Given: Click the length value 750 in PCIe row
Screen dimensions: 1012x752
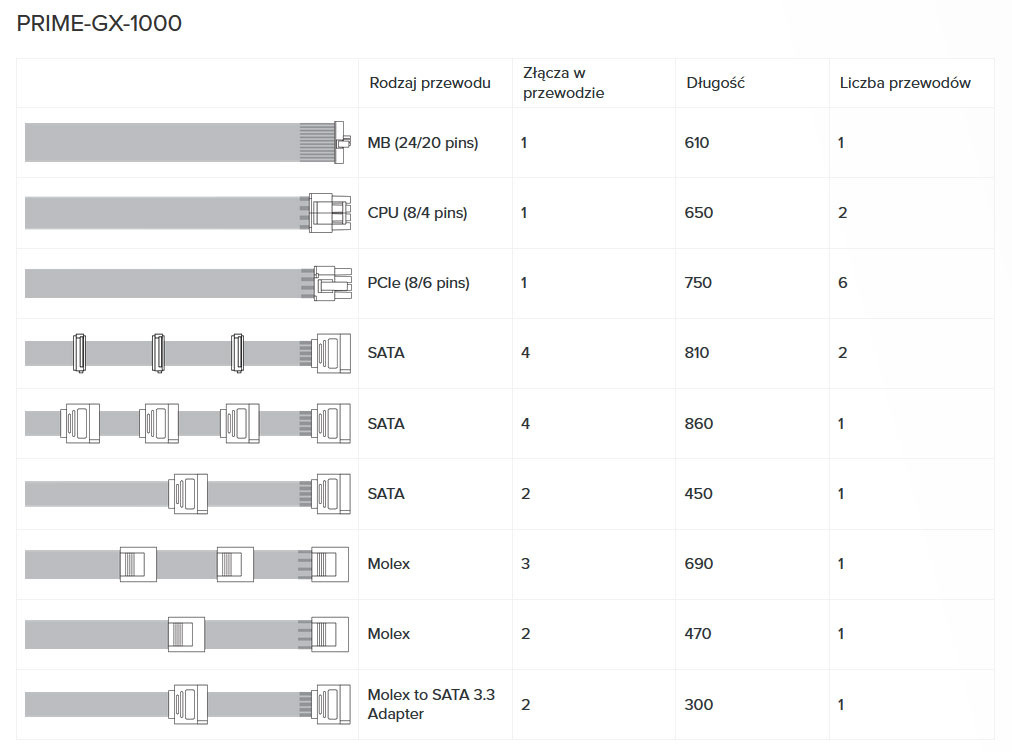Looking at the screenshot, I should pyautogui.click(x=699, y=283).
